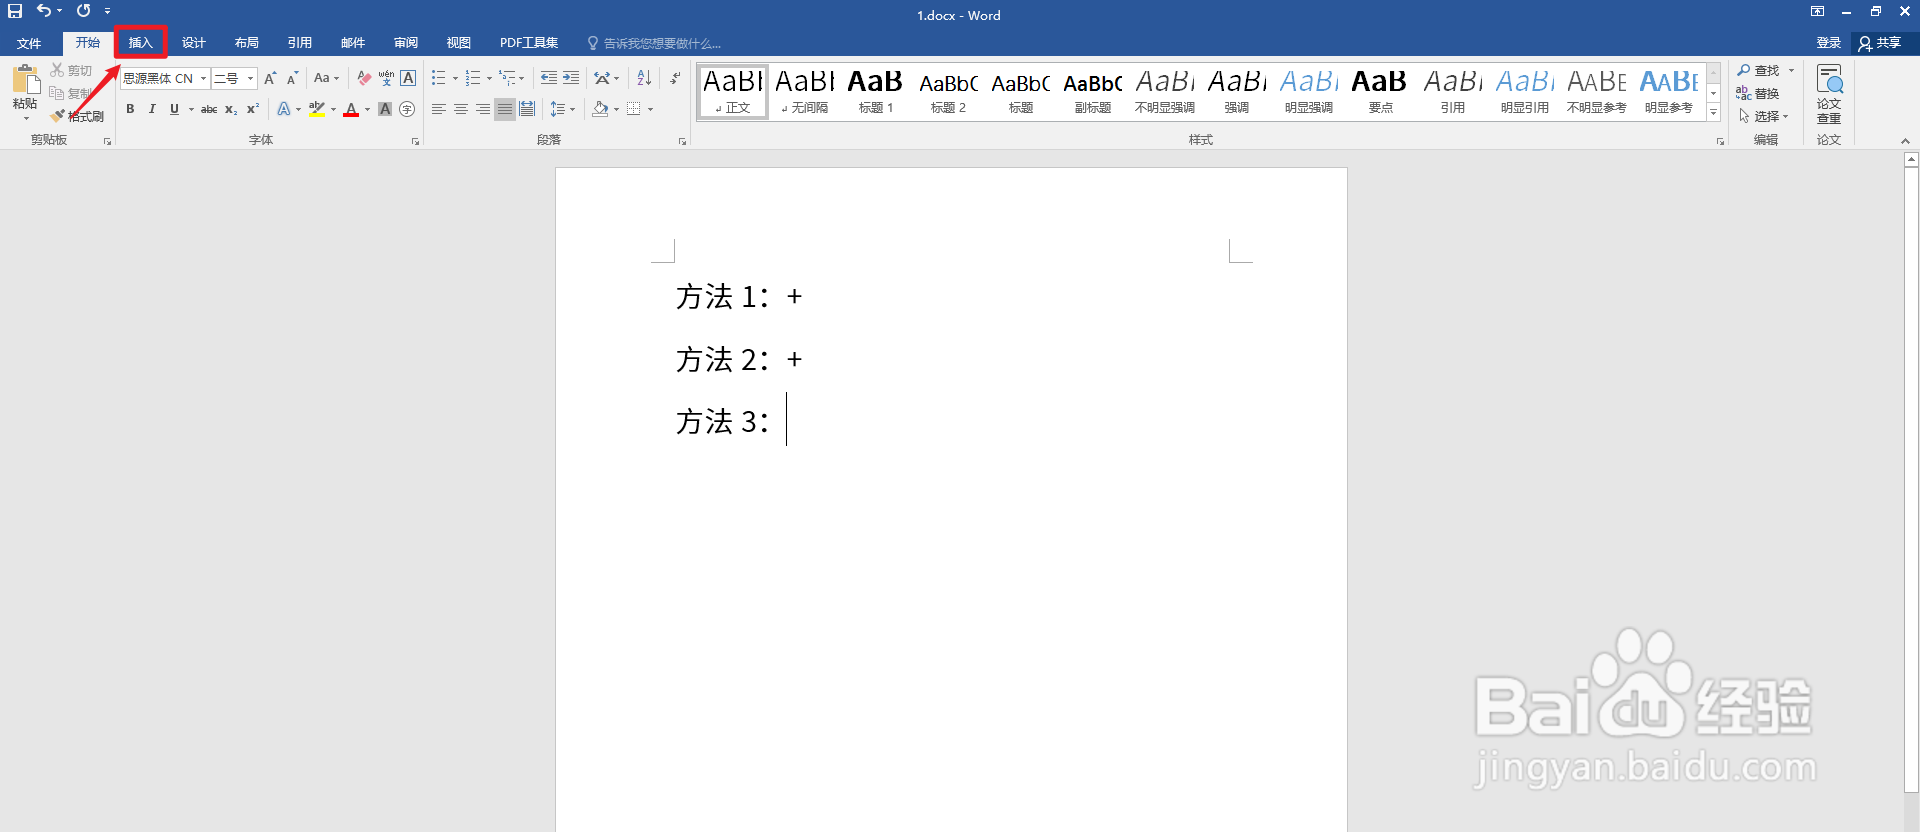Click the Enclosed character (字) icon
The height and width of the screenshot is (832, 1920).
coord(407,109)
